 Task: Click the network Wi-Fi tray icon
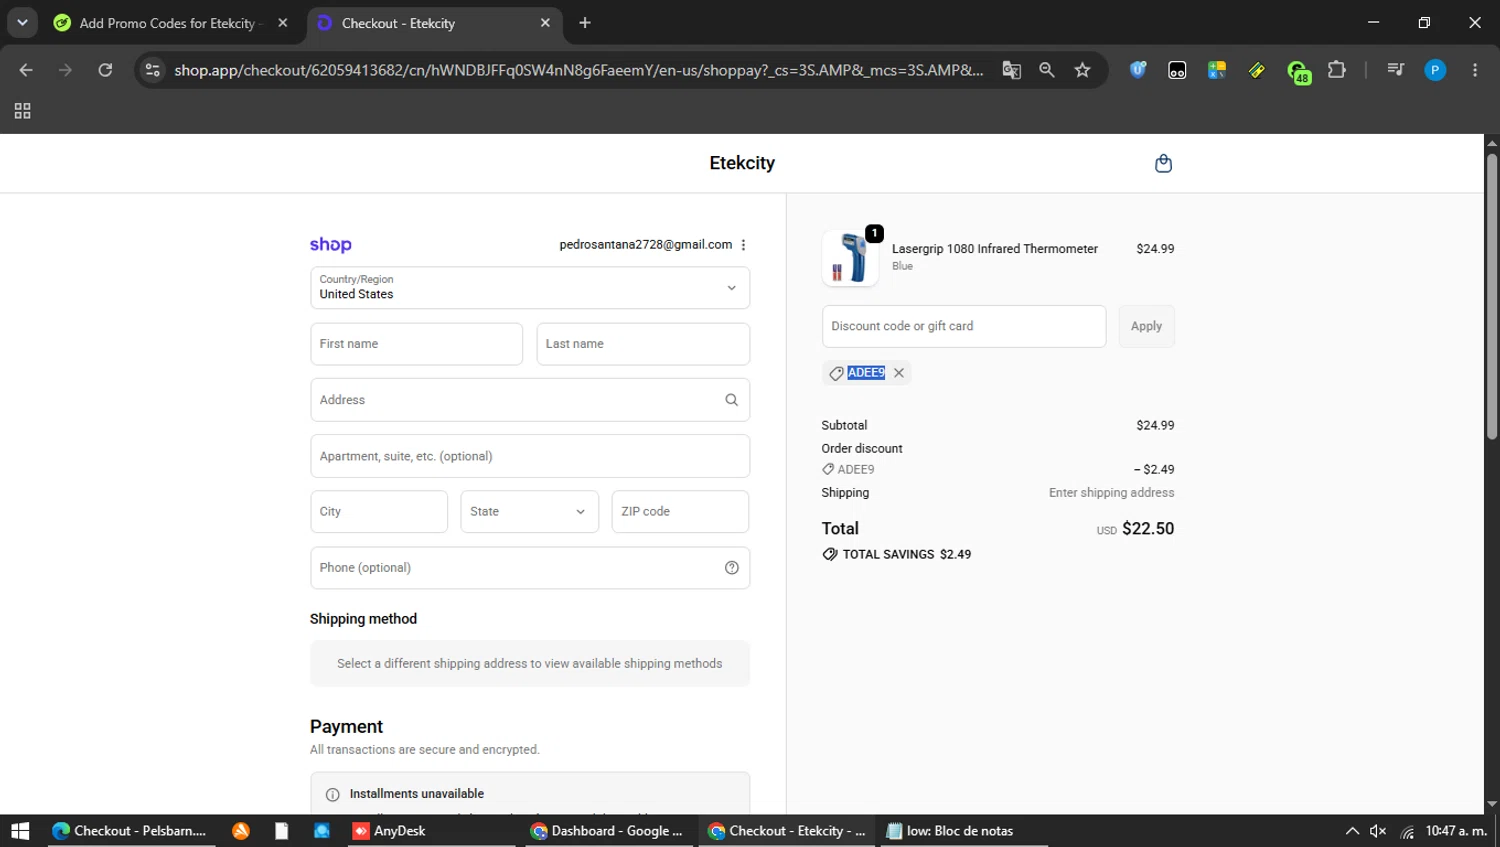1407,831
